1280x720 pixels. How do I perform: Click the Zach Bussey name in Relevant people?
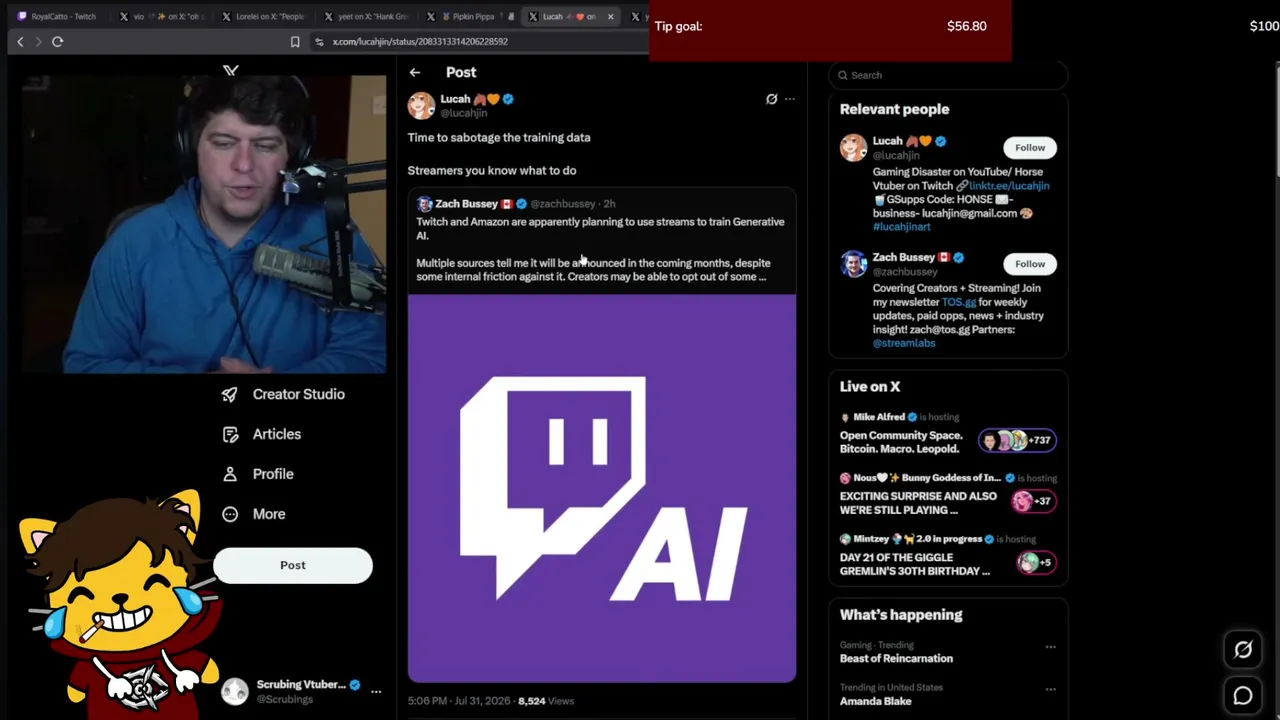point(903,257)
